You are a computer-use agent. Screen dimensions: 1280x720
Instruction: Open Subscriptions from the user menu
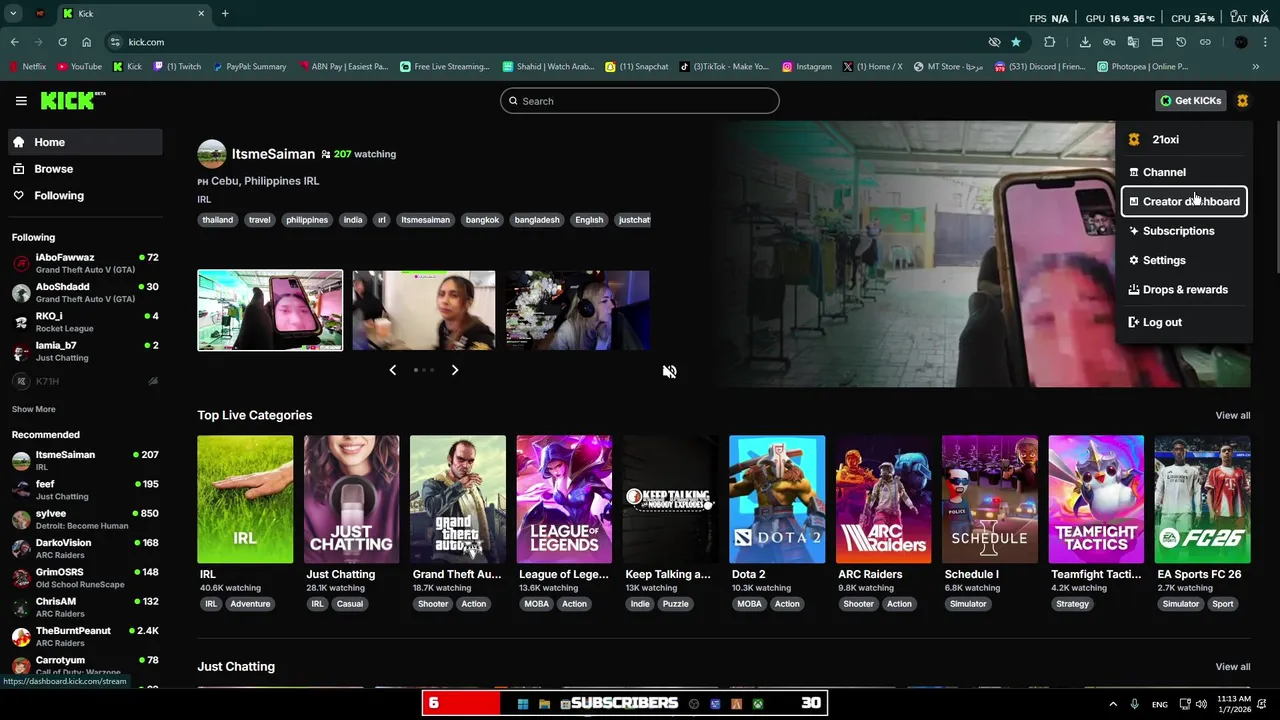tap(1184, 231)
